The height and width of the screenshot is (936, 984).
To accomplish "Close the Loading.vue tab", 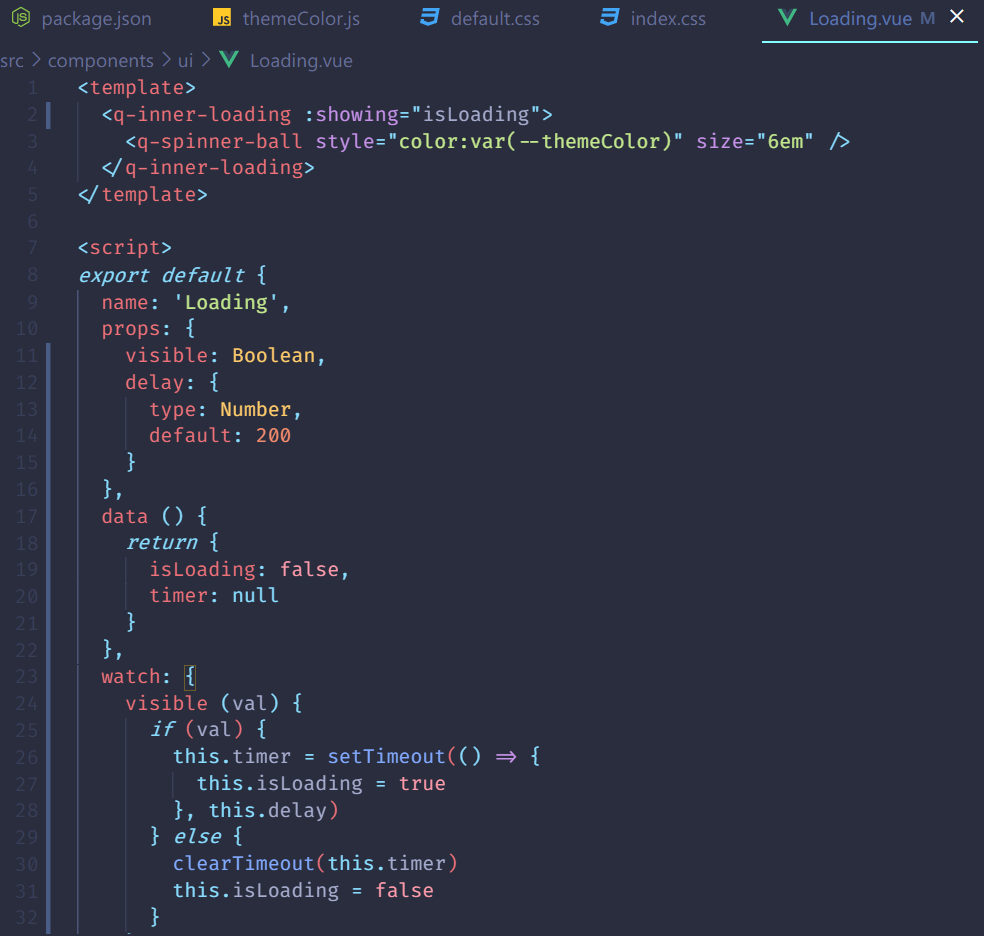I will [x=956, y=16].
